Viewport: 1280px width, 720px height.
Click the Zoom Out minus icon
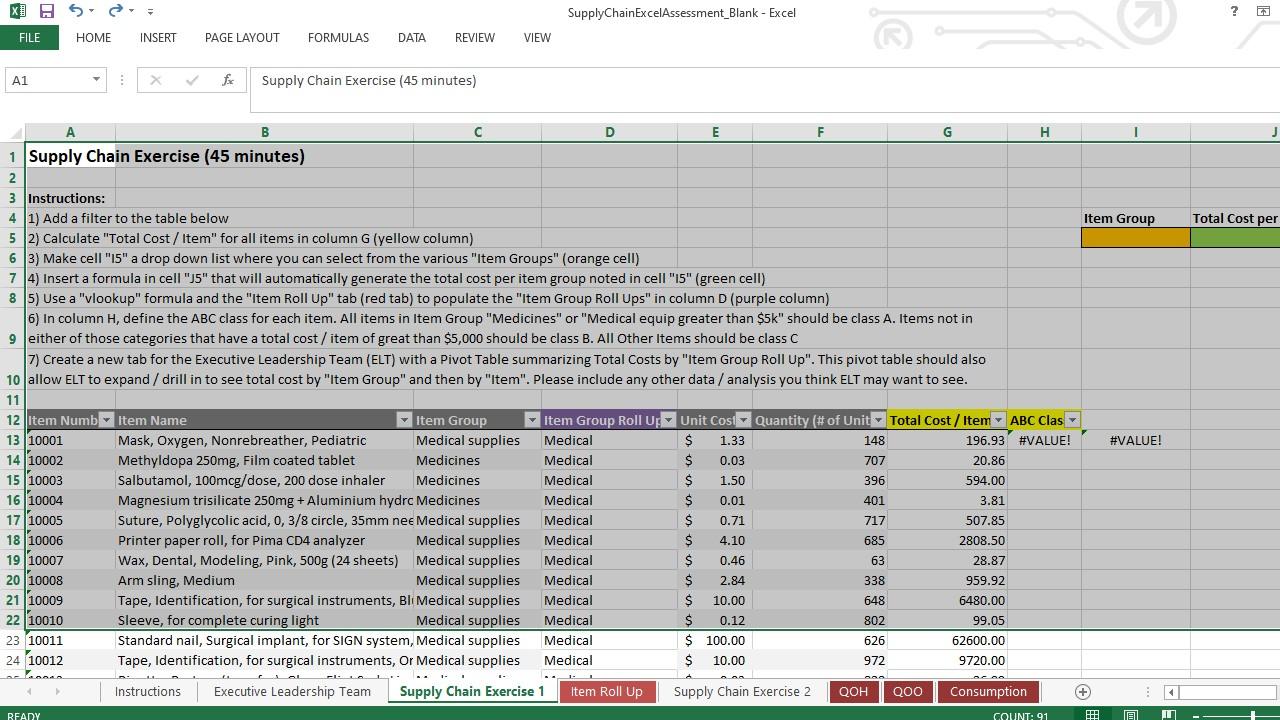click(x=1196, y=715)
